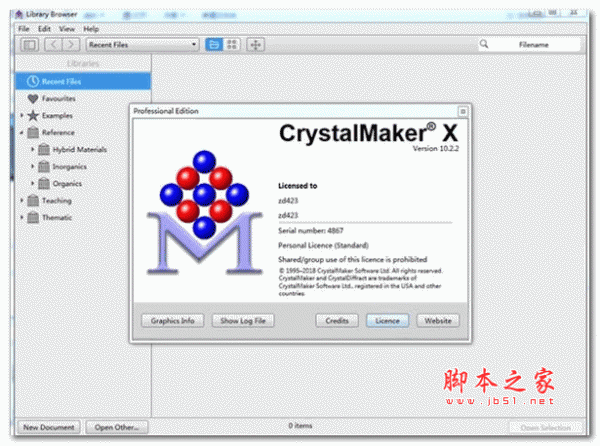Click the Open Other... button
600x446 pixels.
(x=117, y=427)
